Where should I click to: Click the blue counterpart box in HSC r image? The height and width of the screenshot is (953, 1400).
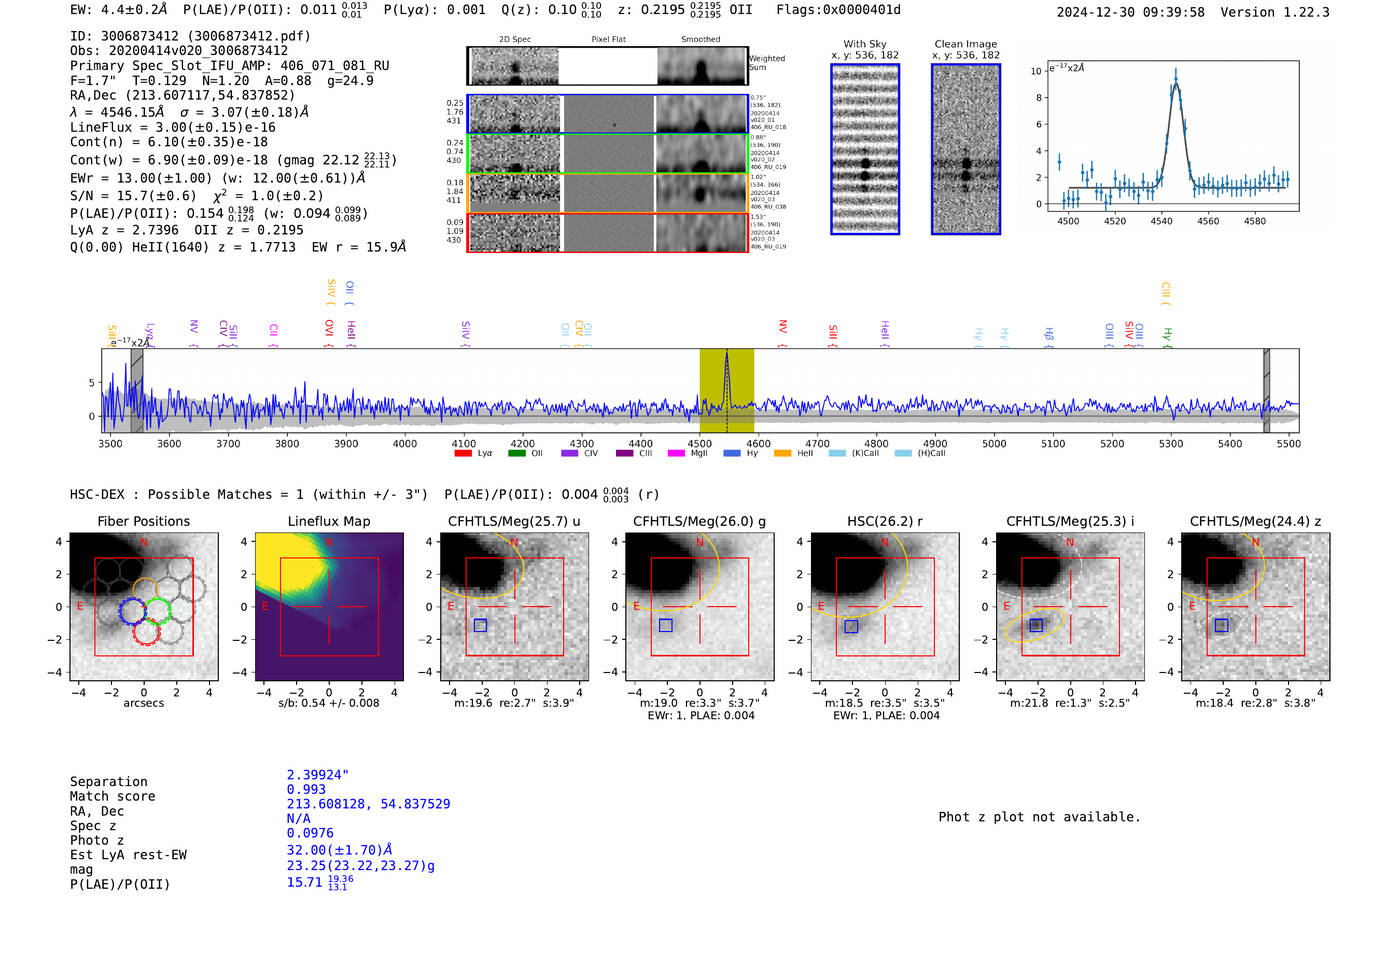click(x=851, y=626)
